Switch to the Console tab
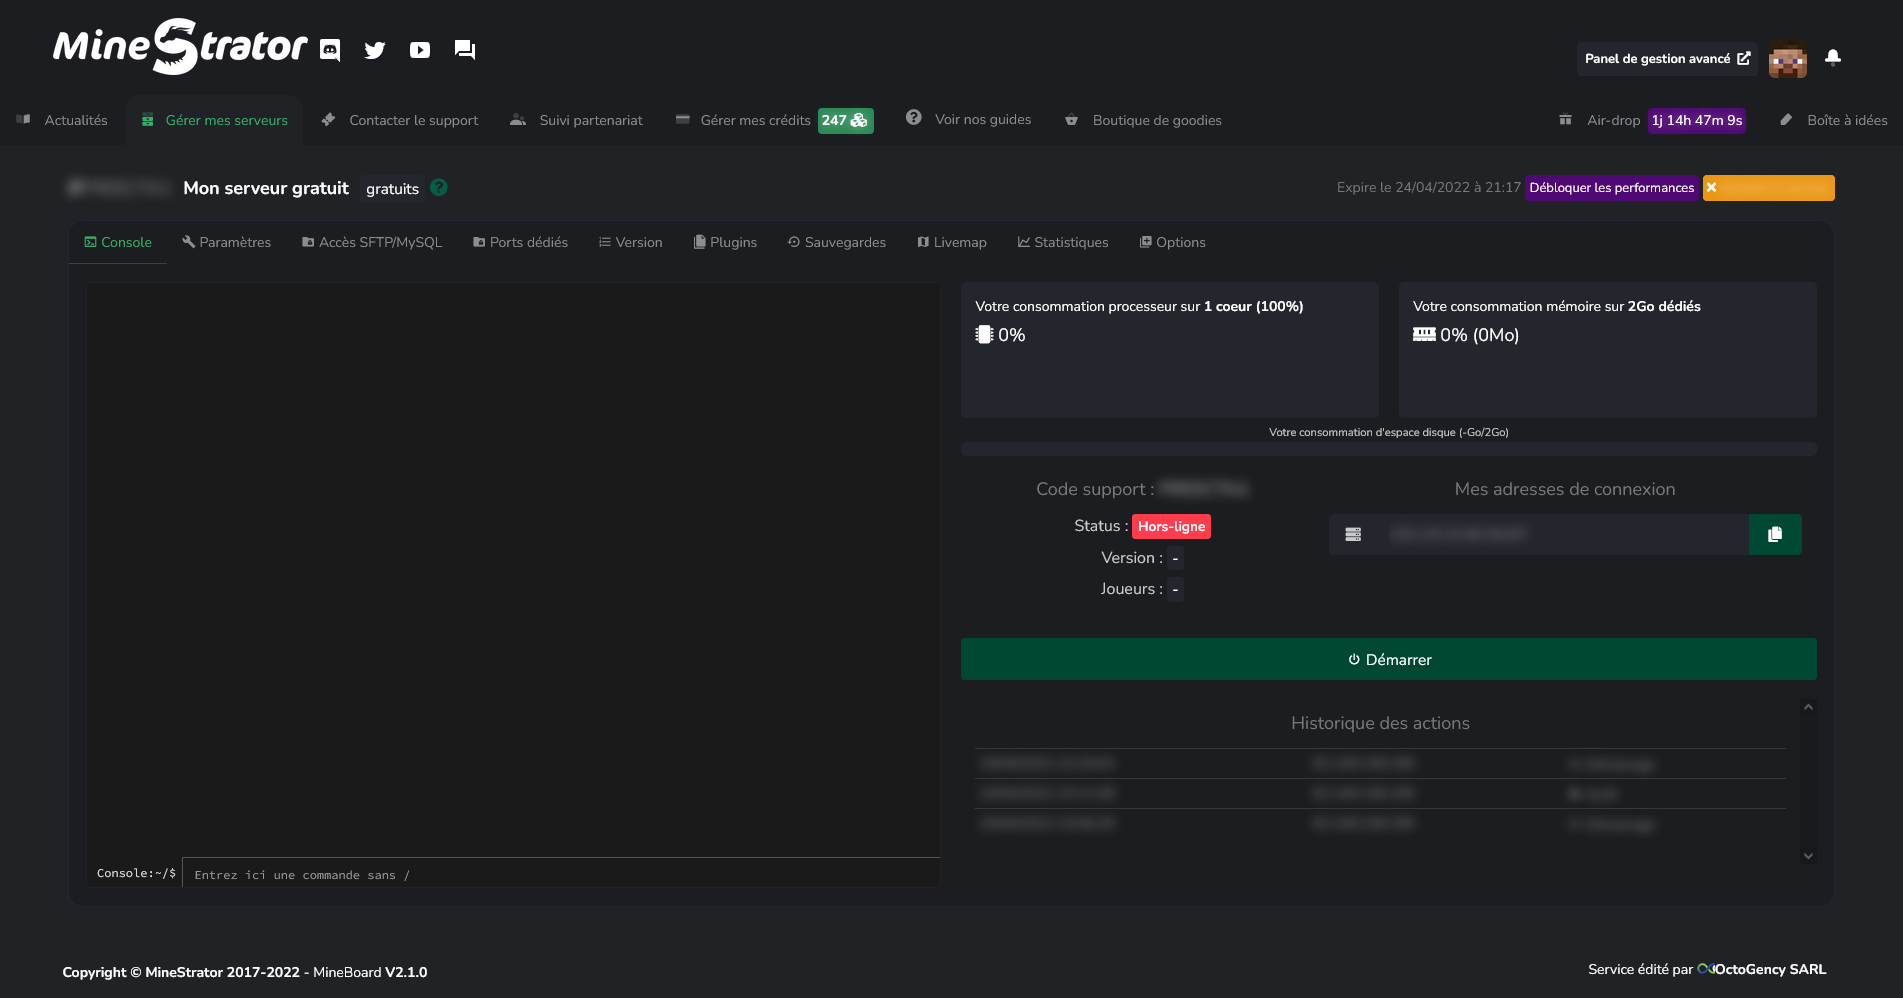 [x=118, y=242]
